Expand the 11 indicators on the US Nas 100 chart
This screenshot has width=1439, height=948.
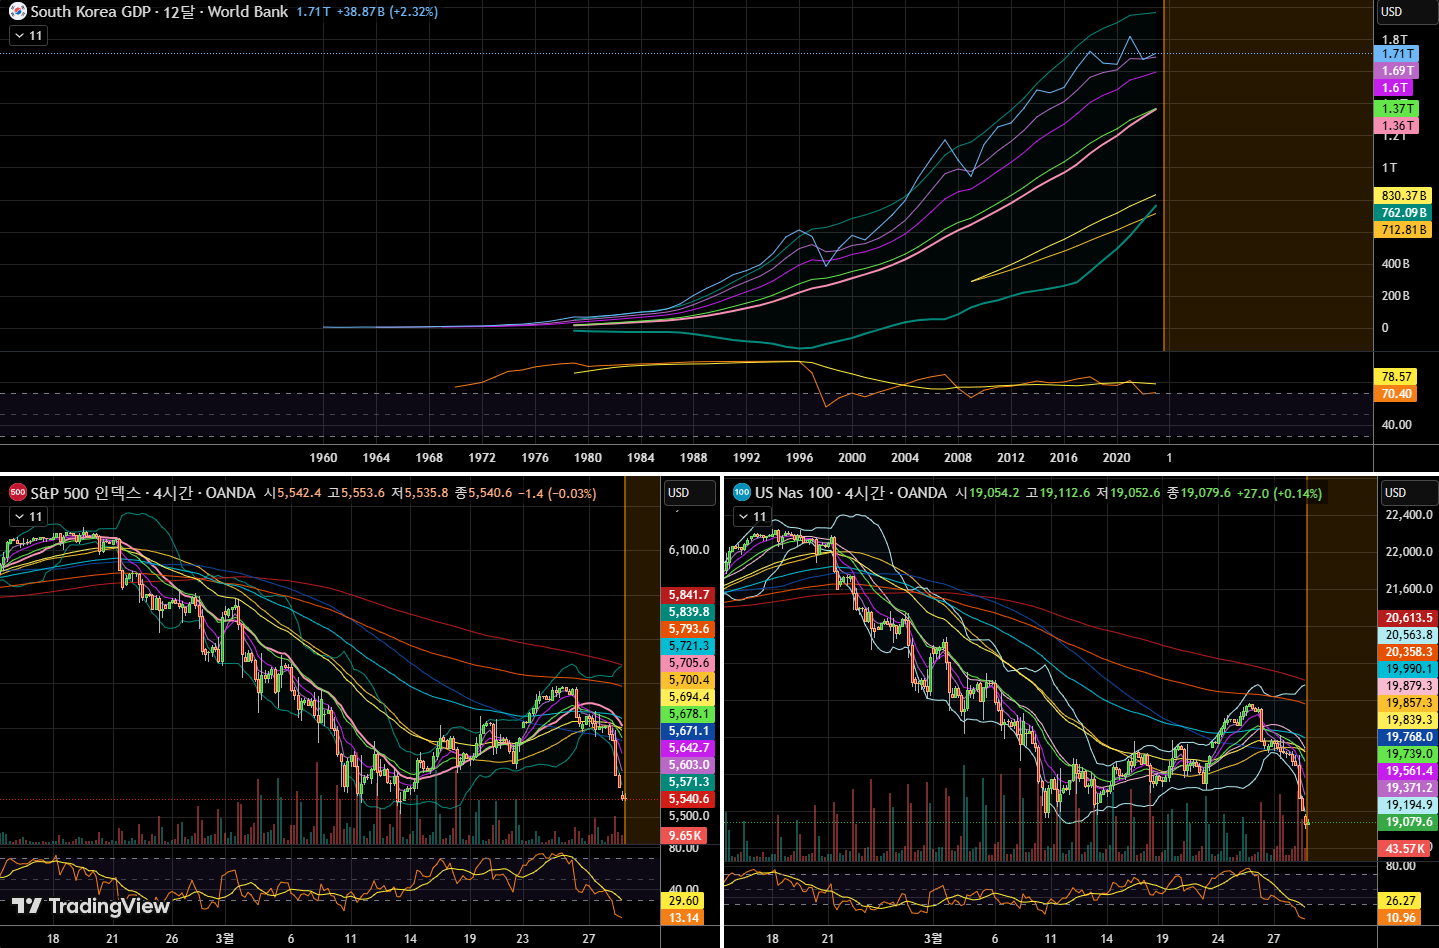coord(752,516)
